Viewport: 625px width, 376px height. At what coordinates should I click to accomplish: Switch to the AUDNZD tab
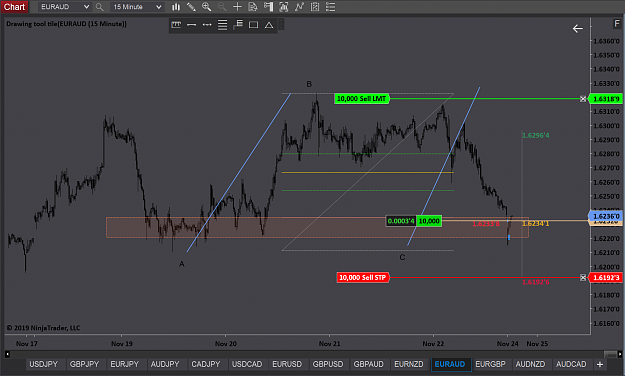coord(531,364)
